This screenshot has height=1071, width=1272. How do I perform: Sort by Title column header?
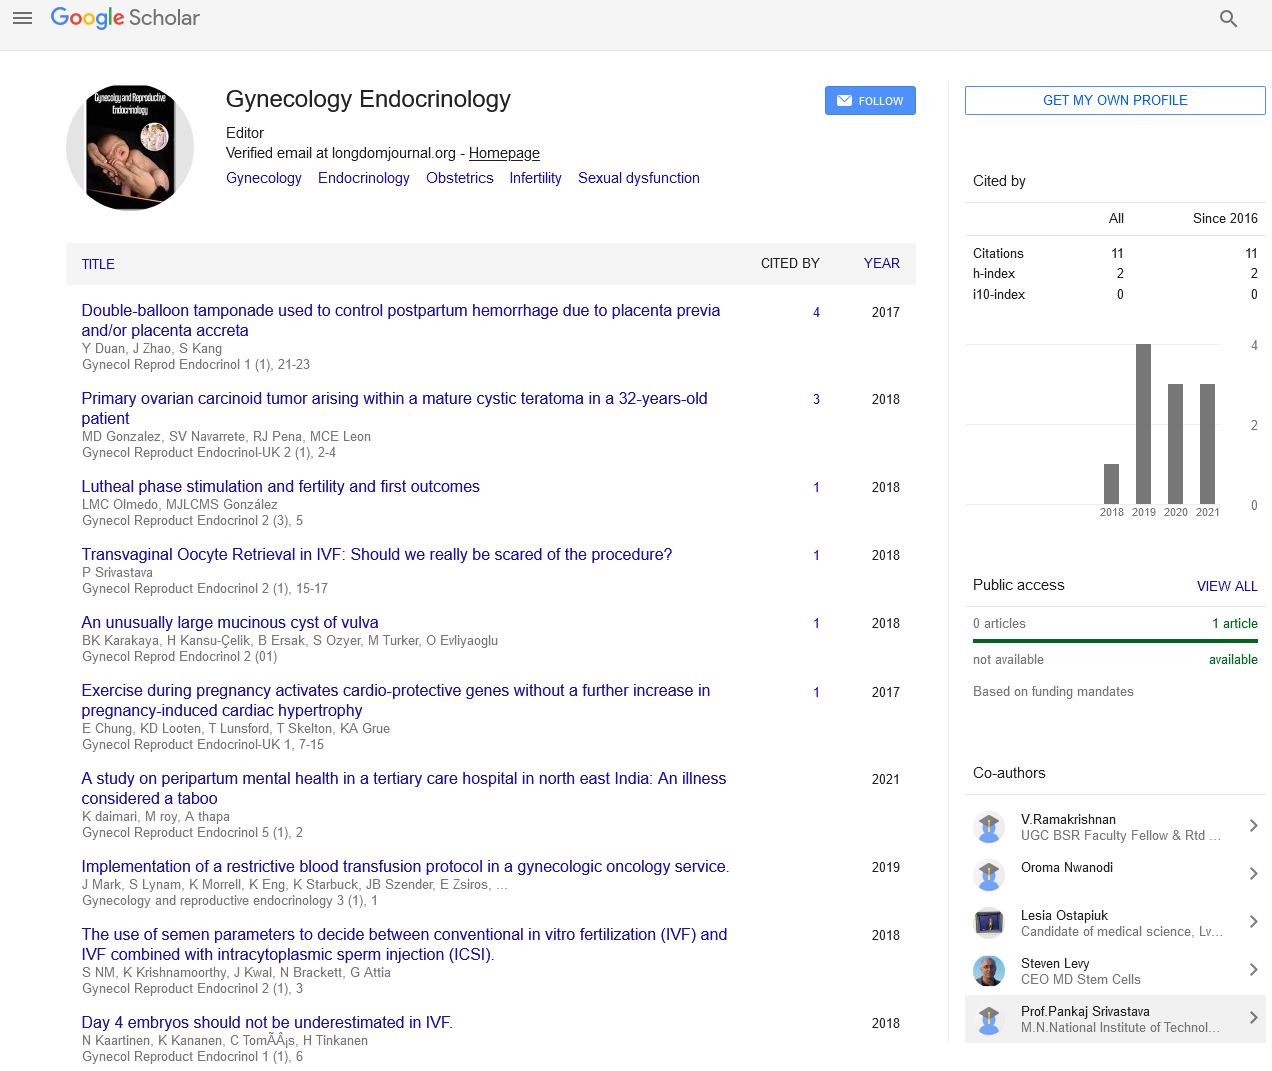click(x=98, y=264)
